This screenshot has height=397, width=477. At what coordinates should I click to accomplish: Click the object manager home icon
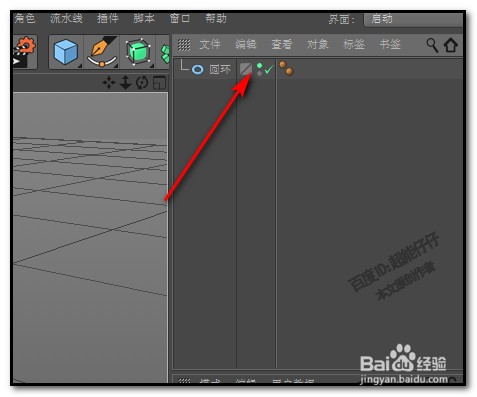click(450, 45)
